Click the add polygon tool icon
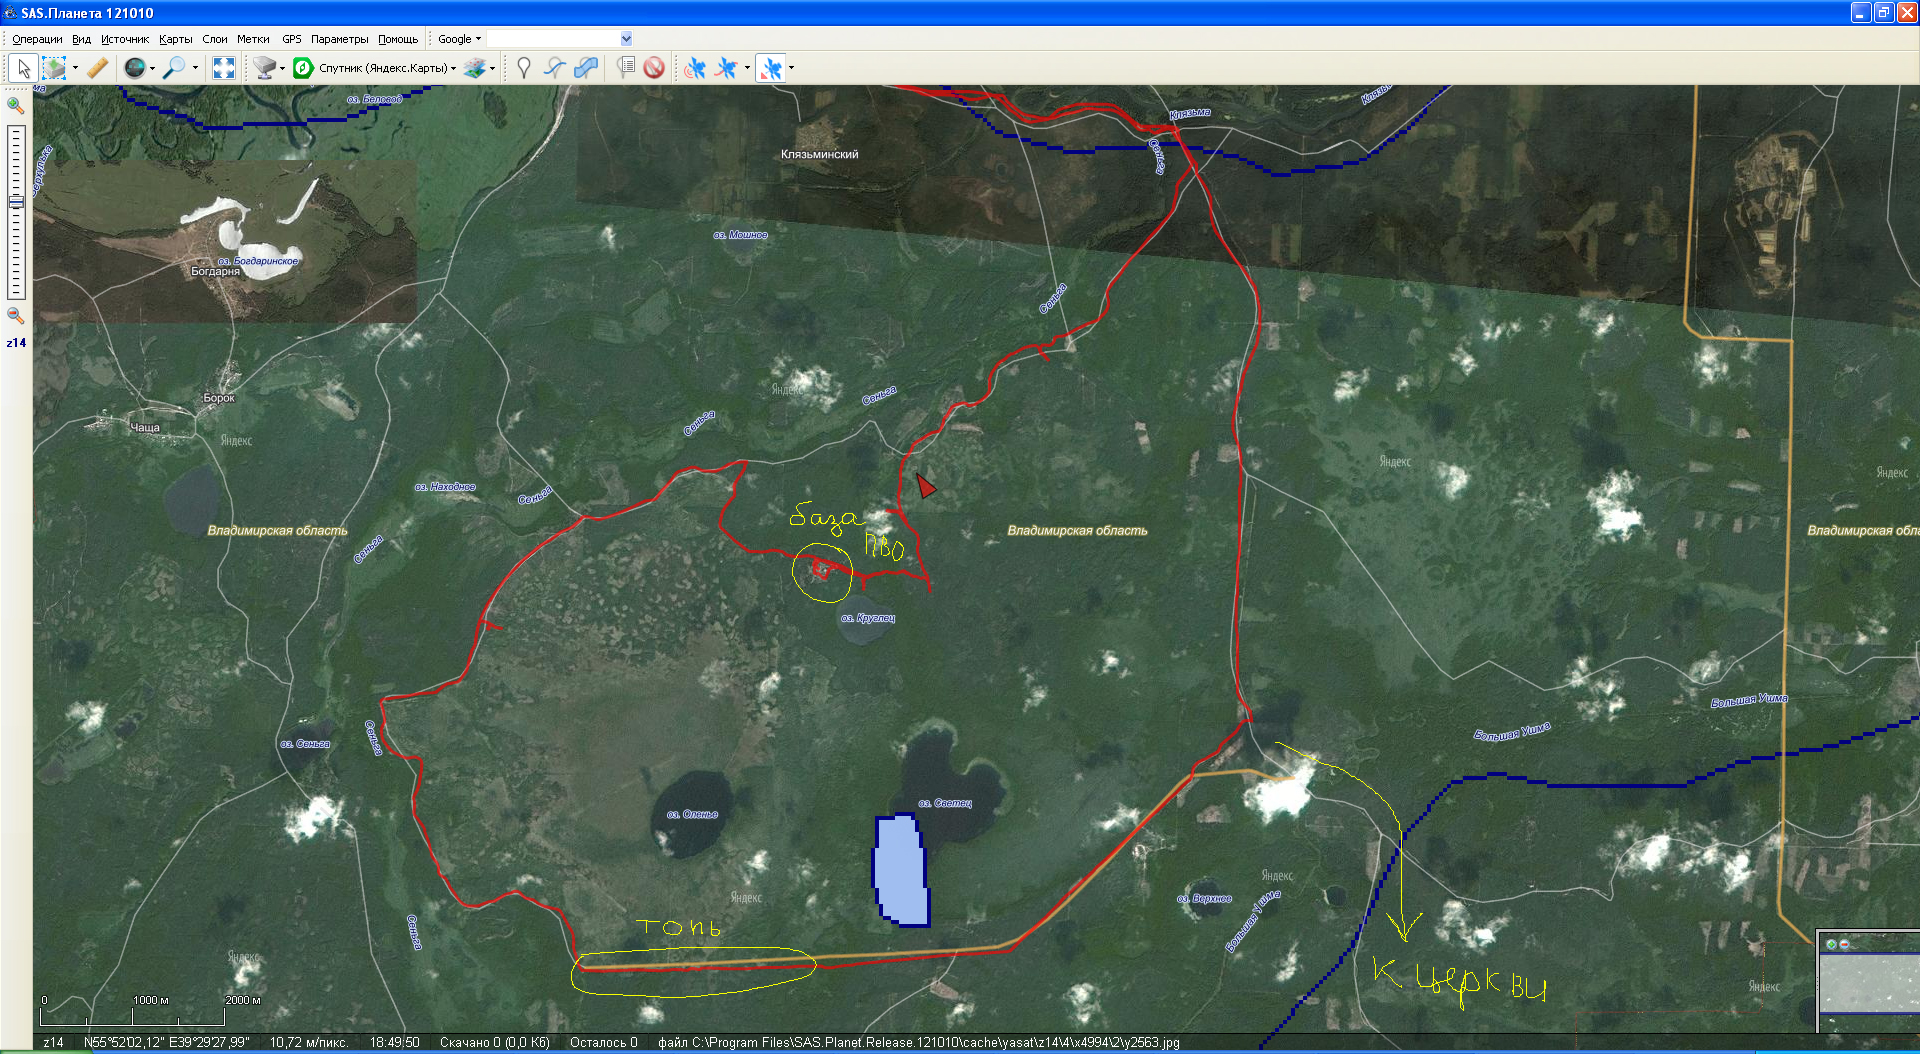 click(586, 68)
